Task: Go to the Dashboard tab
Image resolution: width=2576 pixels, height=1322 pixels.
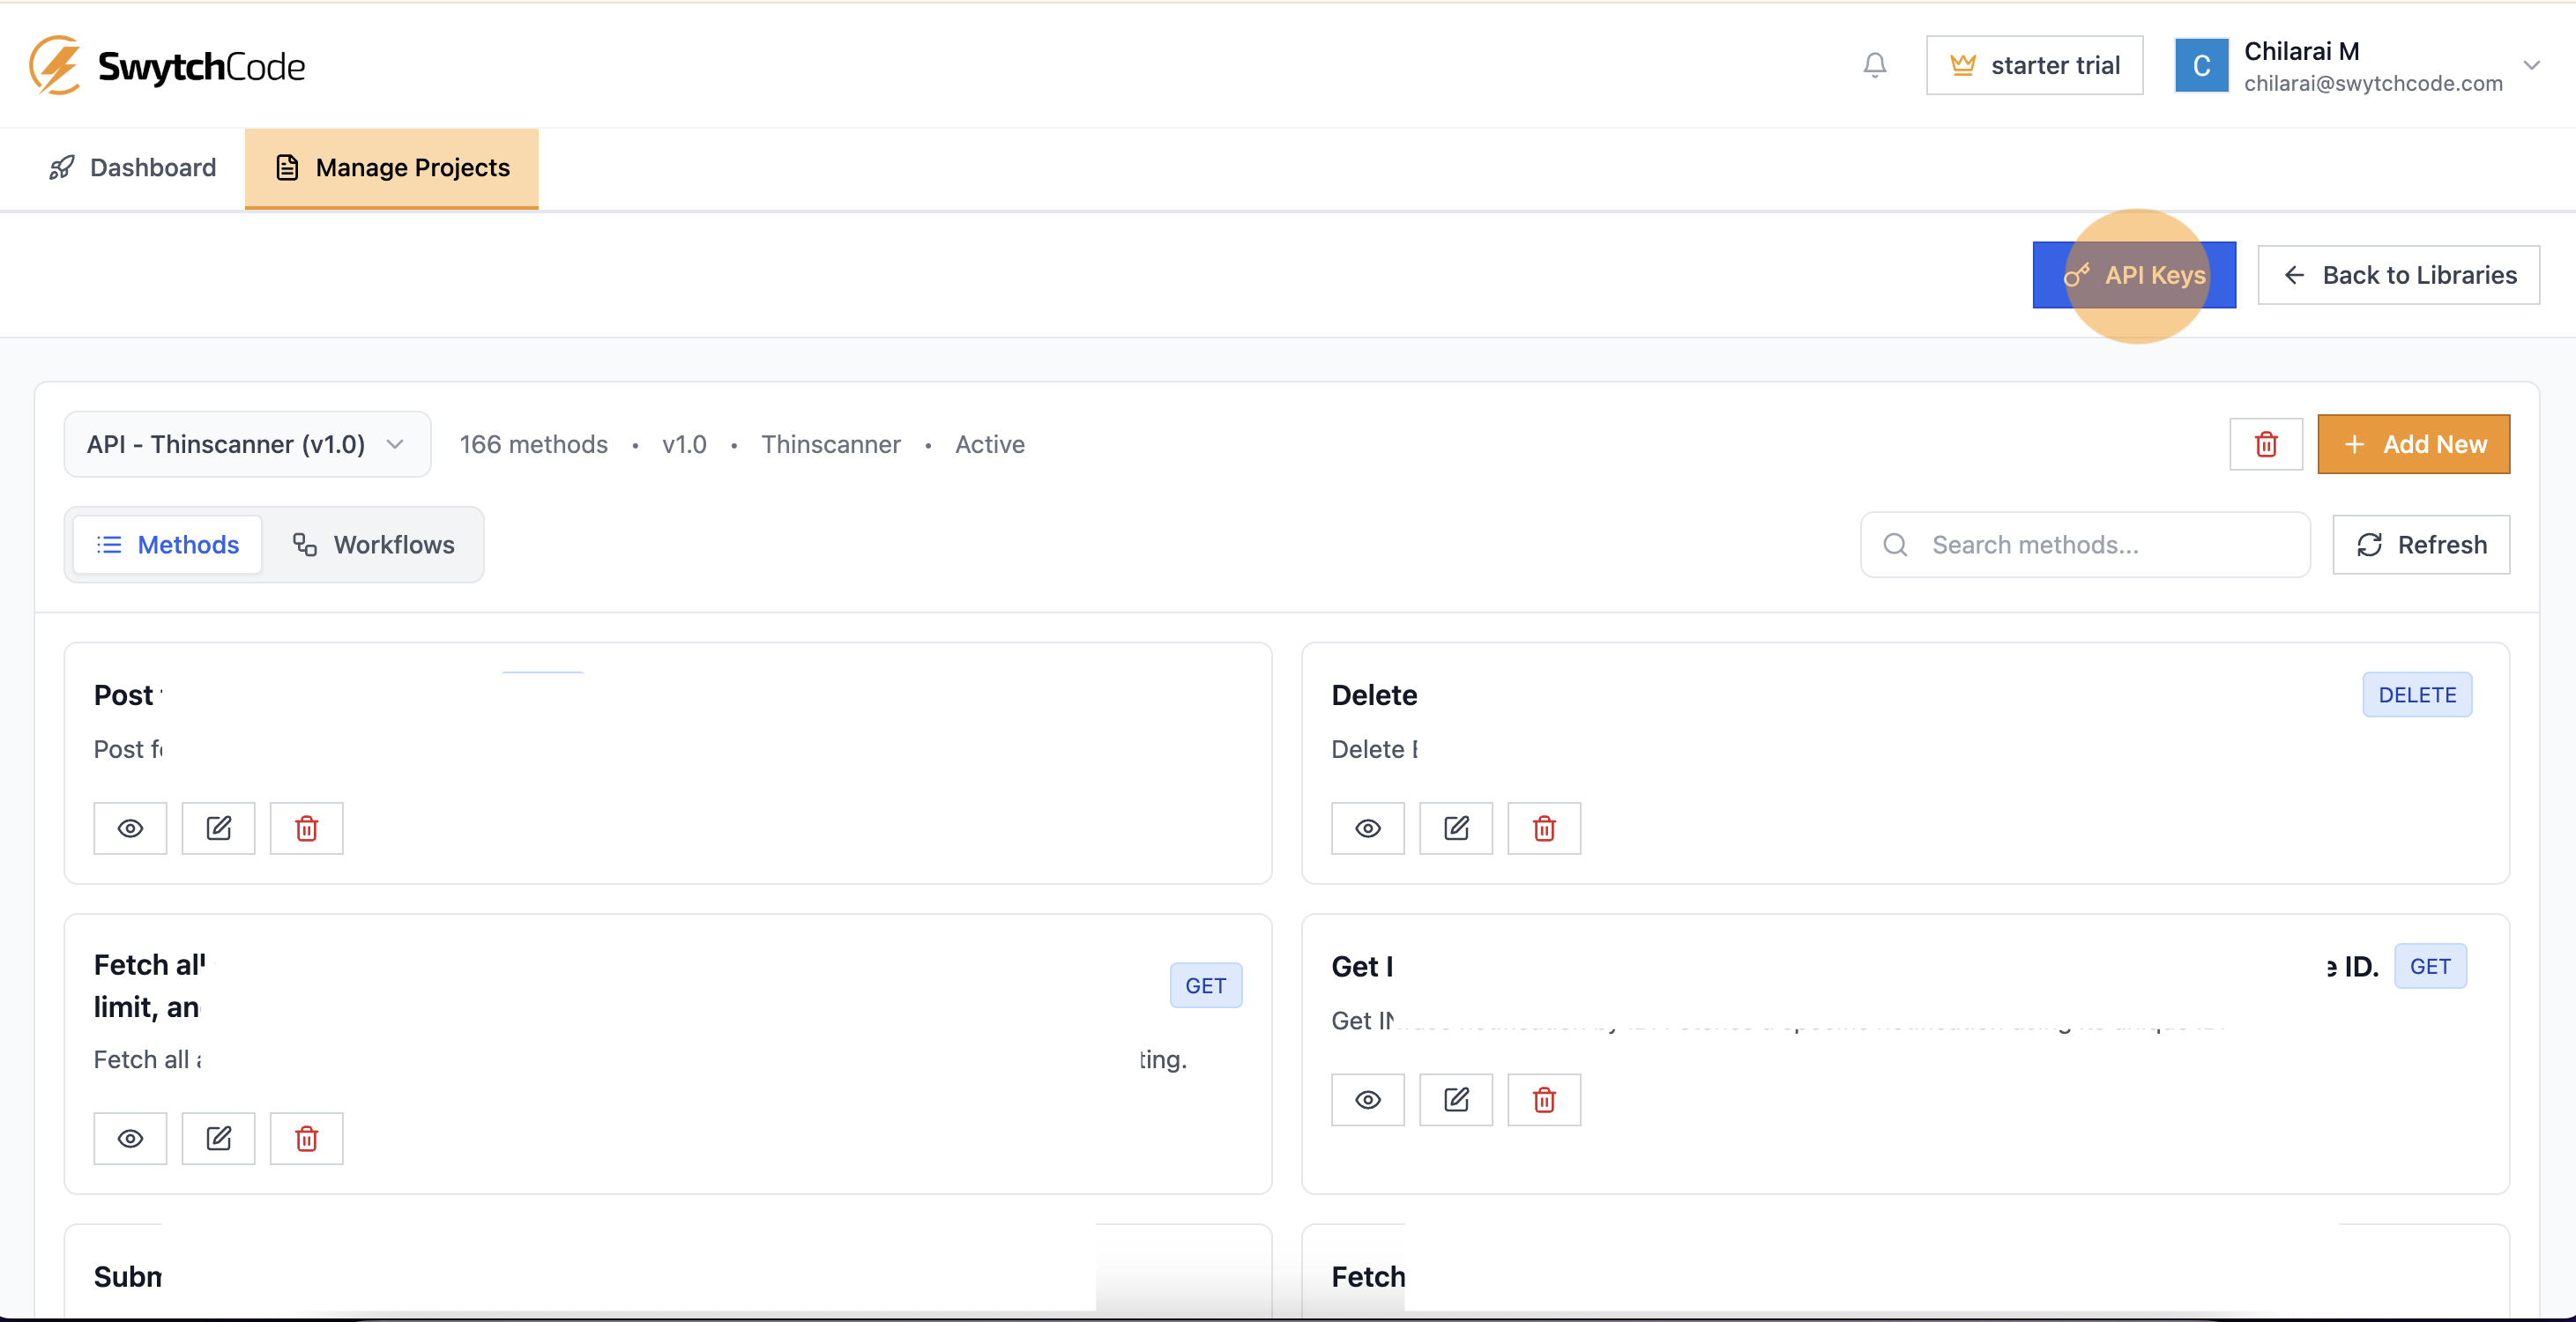Action: [133, 167]
